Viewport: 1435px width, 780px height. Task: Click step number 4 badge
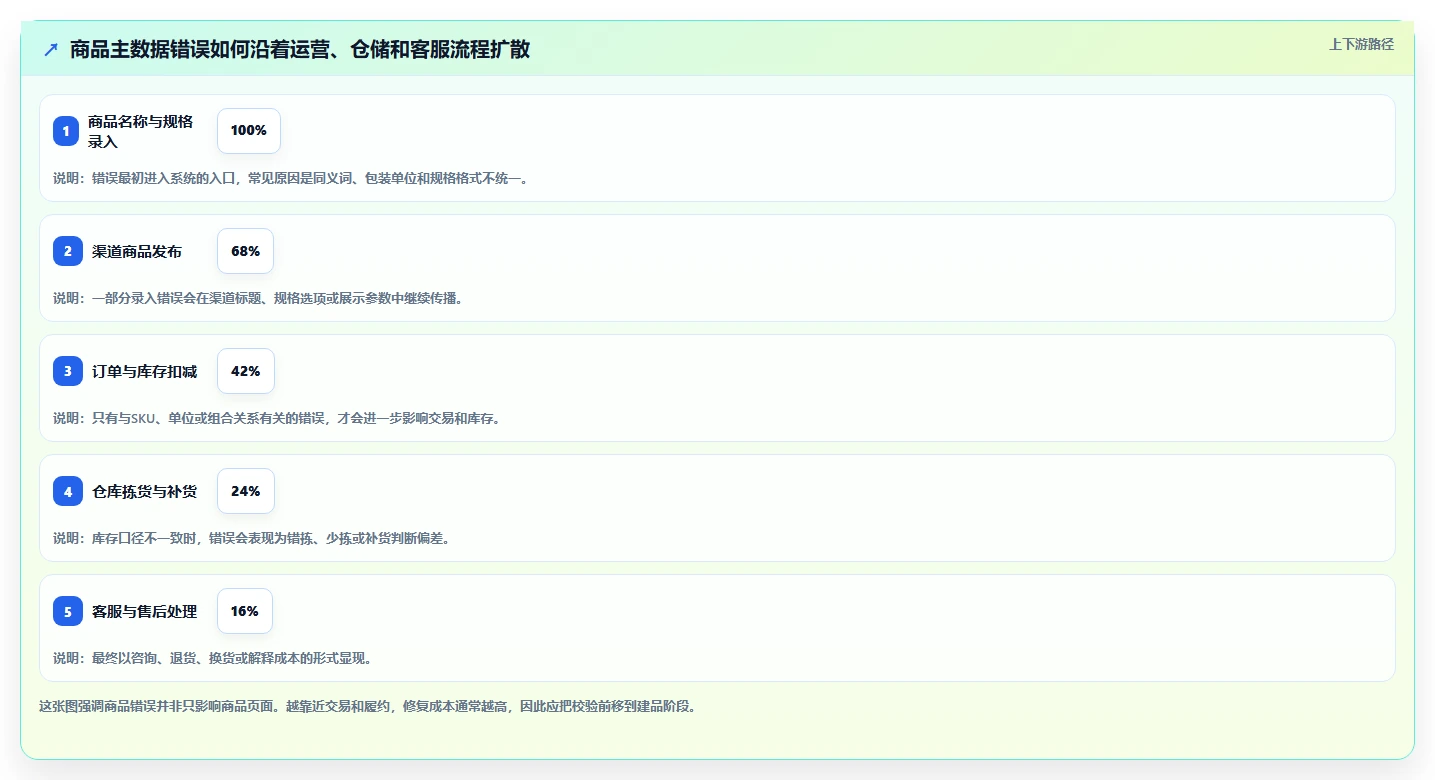coord(68,491)
